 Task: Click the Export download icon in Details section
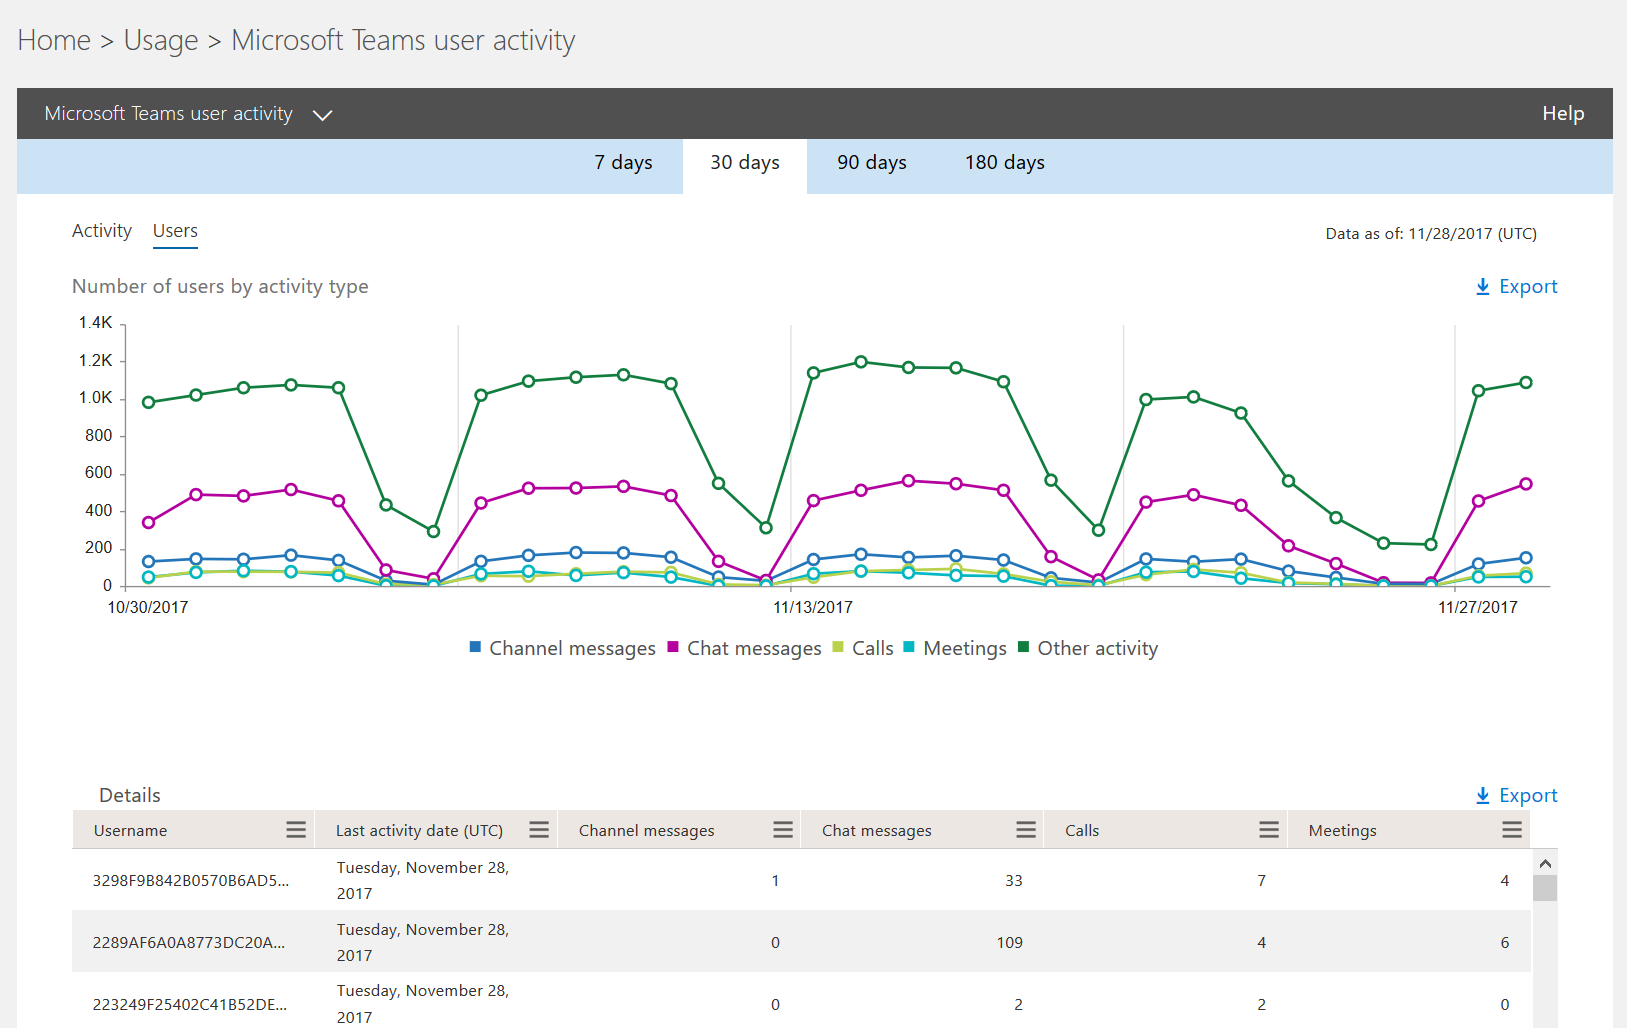click(x=1481, y=795)
